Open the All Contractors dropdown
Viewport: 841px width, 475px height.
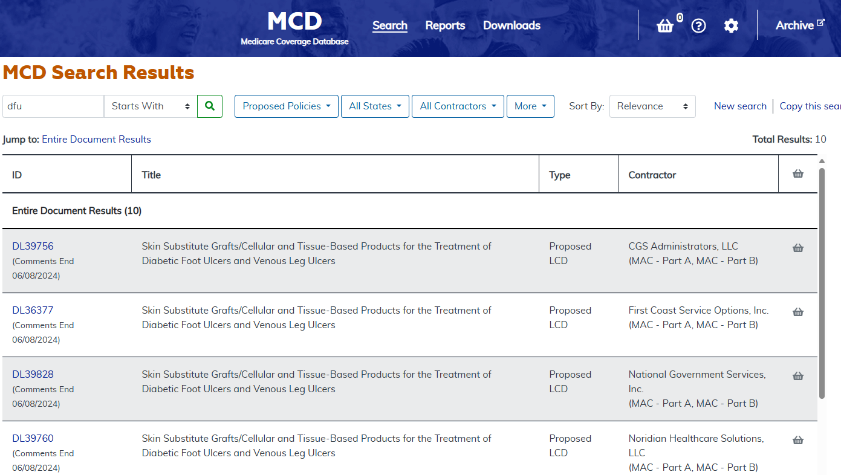click(x=458, y=106)
